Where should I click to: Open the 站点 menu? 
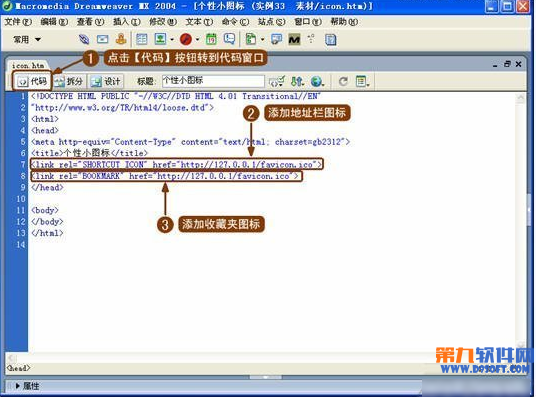click(x=272, y=22)
